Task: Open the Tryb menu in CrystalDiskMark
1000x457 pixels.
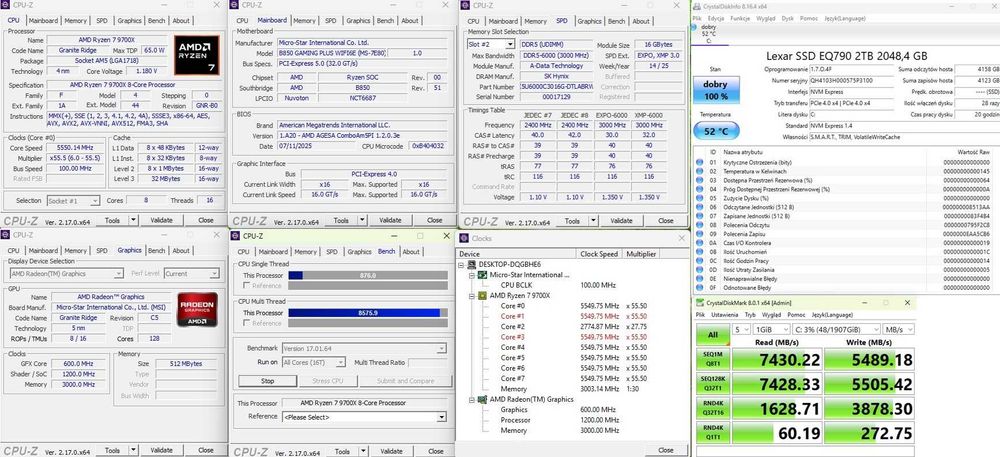Action: pos(750,315)
